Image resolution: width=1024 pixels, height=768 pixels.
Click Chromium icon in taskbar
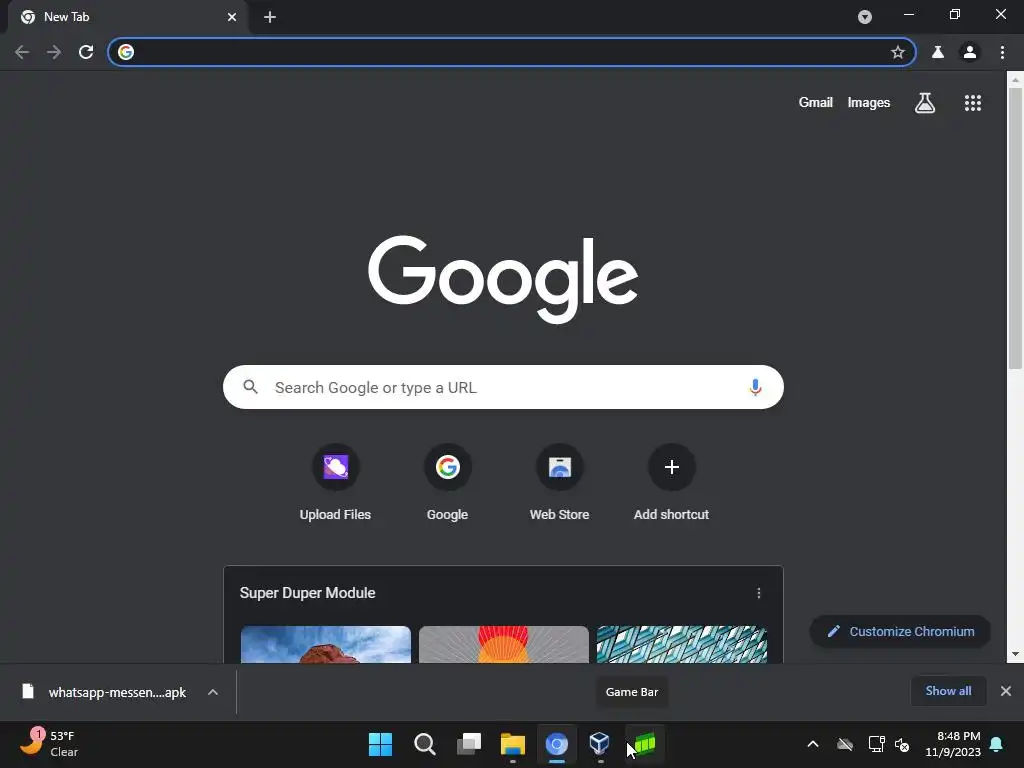click(x=556, y=744)
